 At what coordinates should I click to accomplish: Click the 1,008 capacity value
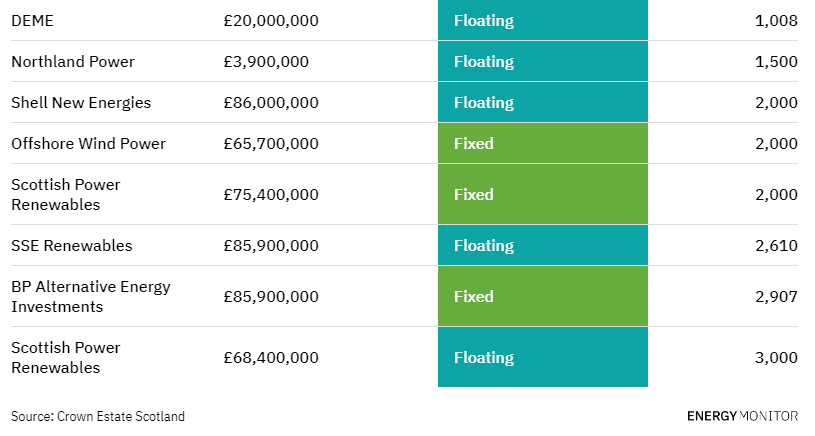point(776,21)
